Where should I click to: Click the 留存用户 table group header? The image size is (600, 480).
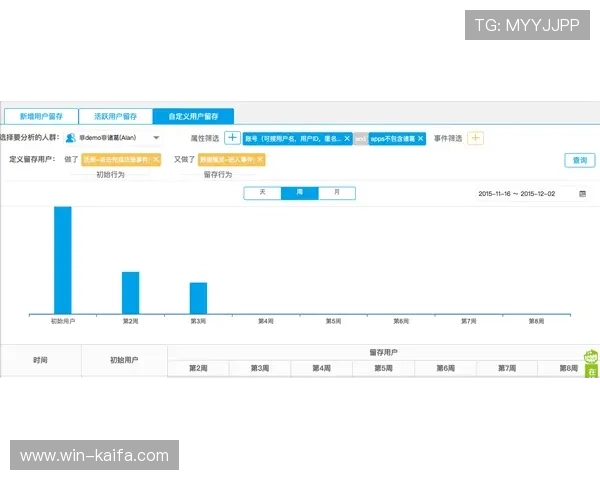coord(383,352)
